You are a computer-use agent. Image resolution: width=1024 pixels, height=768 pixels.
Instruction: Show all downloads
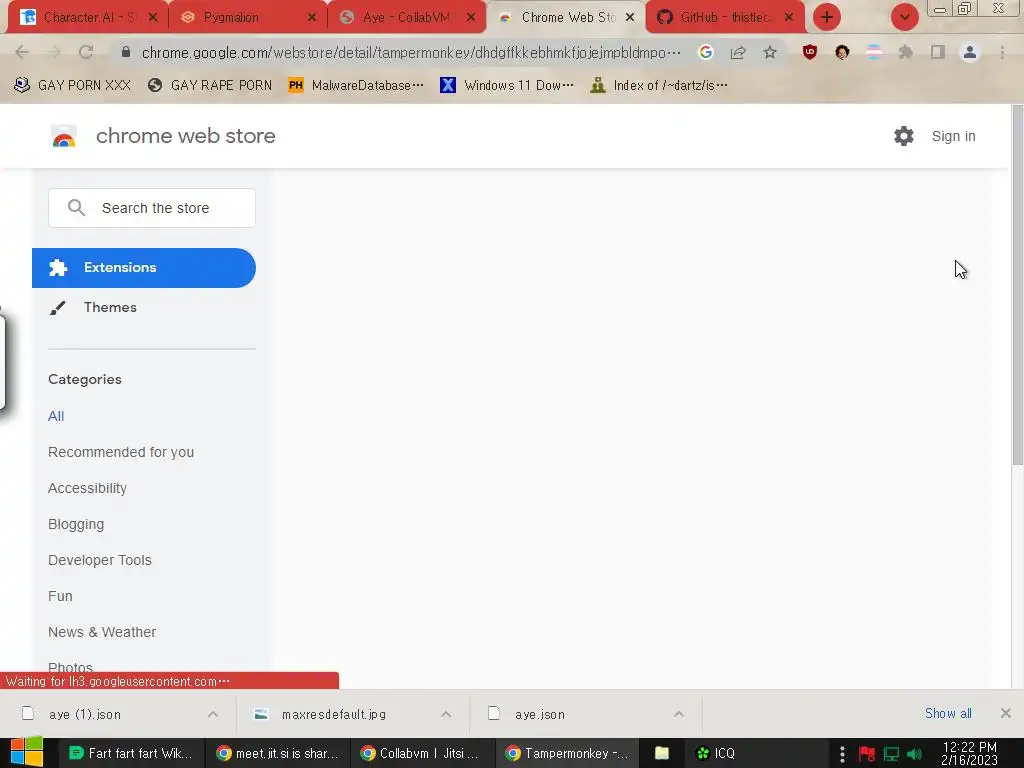pyautogui.click(x=948, y=713)
